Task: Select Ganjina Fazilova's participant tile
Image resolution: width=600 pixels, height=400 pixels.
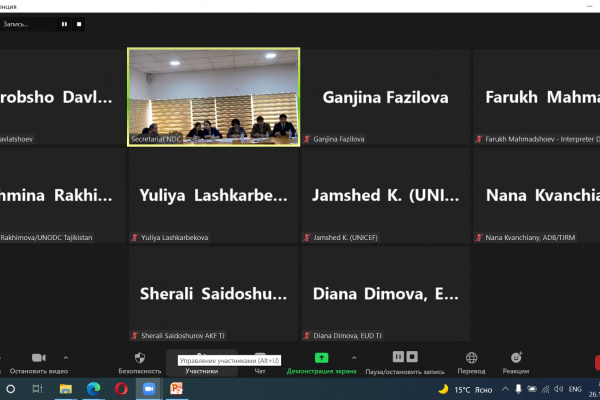Action: click(385, 98)
